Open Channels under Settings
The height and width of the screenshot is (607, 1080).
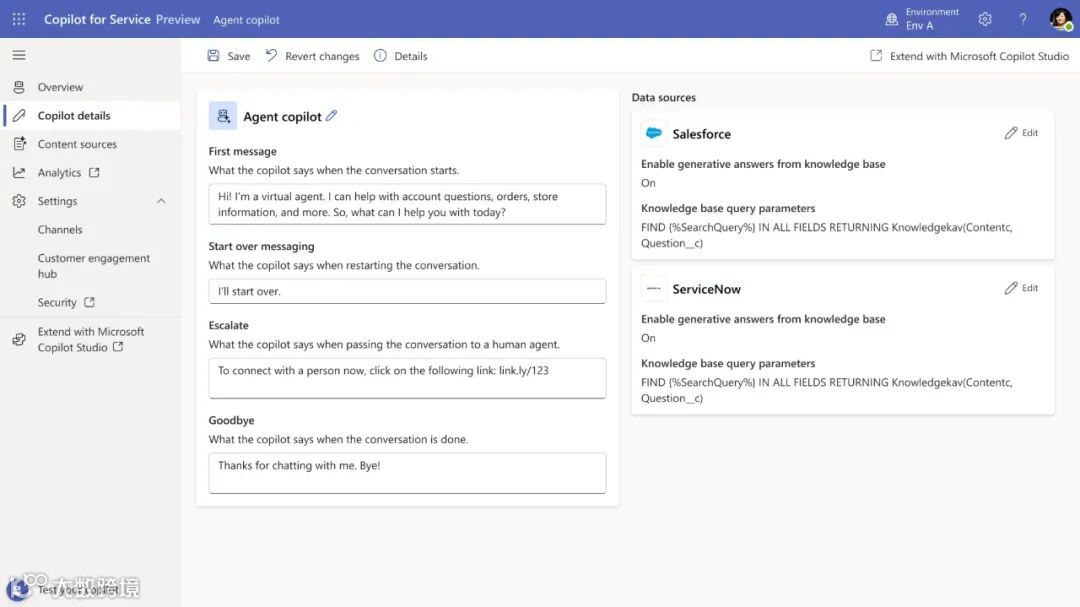(x=60, y=229)
